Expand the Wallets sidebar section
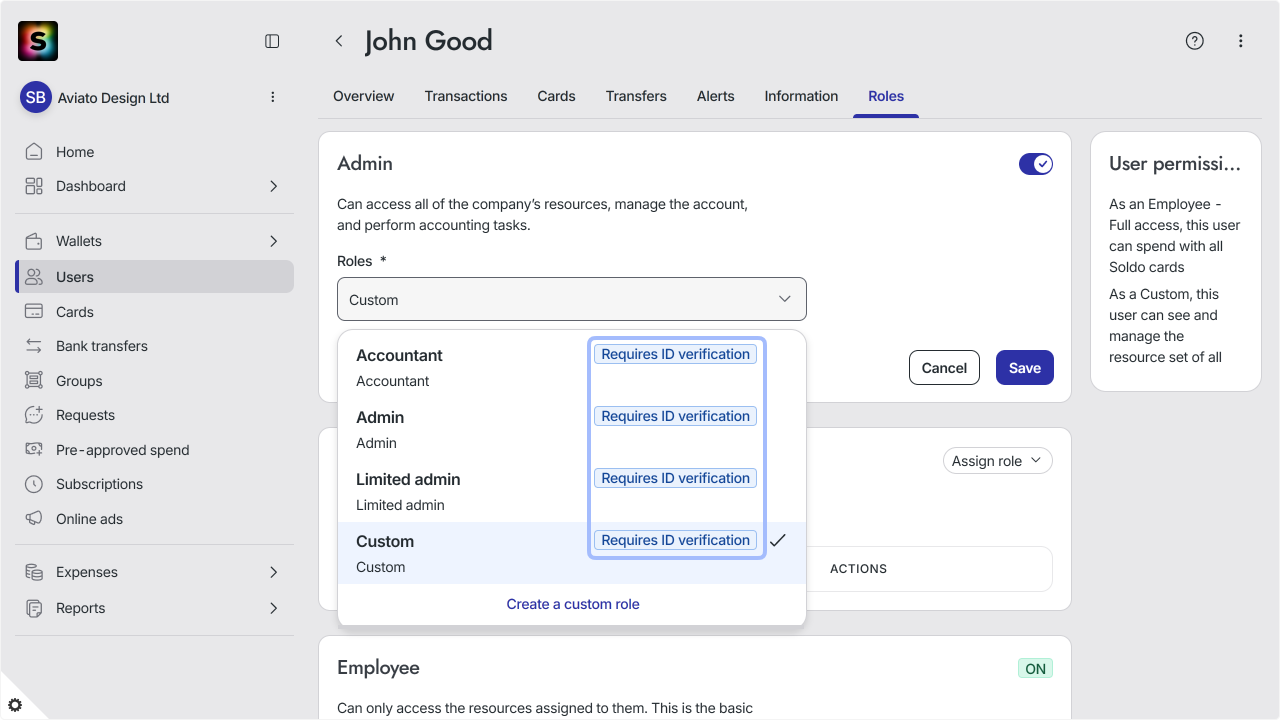The image size is (1280, 720). click(x=155, y=241)
